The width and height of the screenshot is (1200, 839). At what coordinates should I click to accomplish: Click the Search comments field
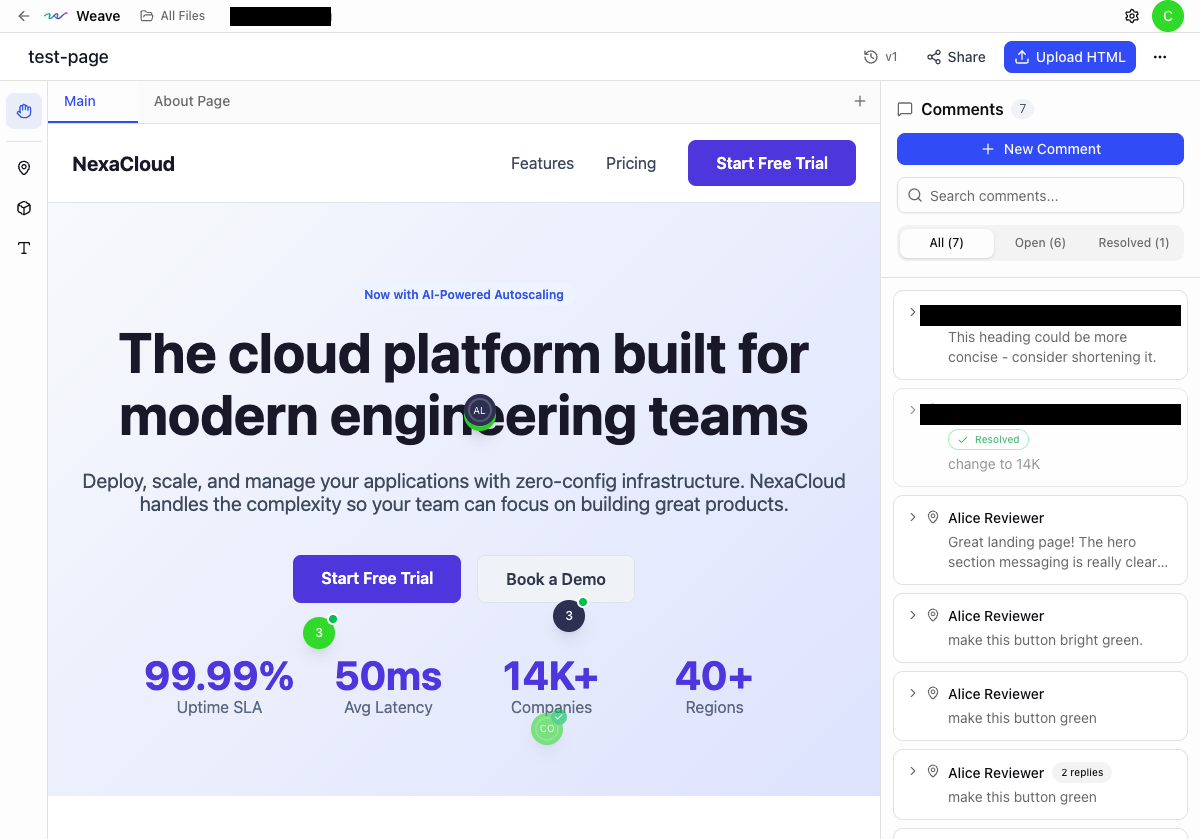pos(1050,196)
